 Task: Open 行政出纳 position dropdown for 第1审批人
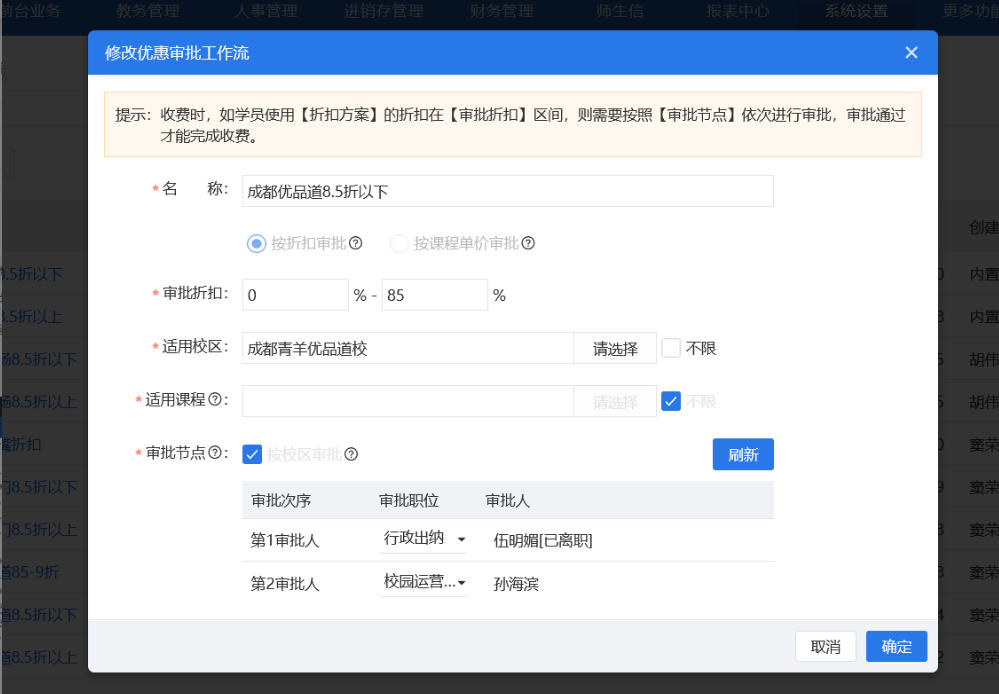click(x=423, y=539)
